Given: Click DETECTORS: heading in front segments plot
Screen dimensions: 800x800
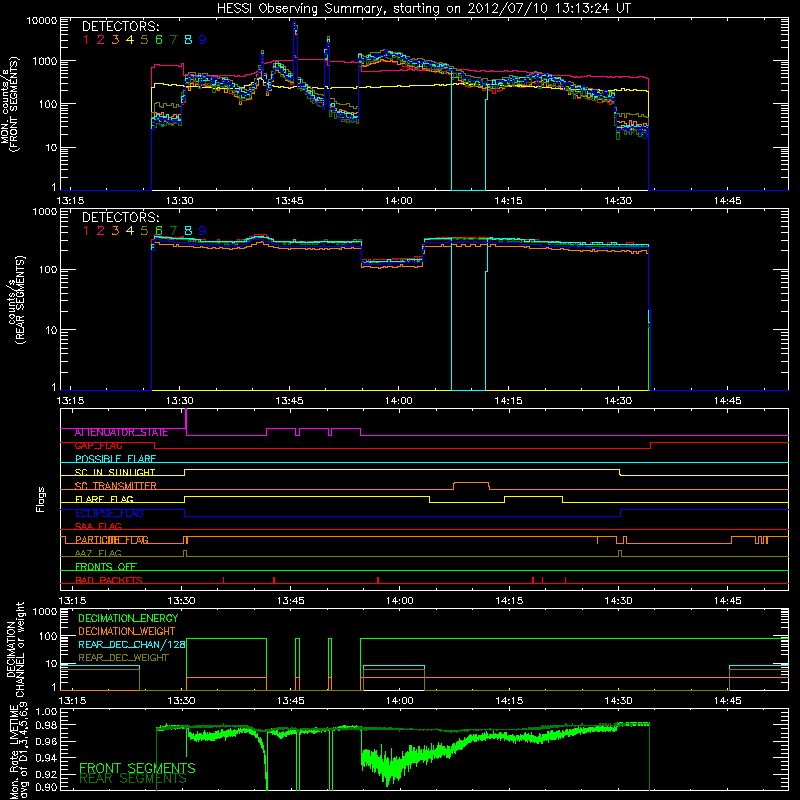Looking at the screenshot, I should 120,27.
